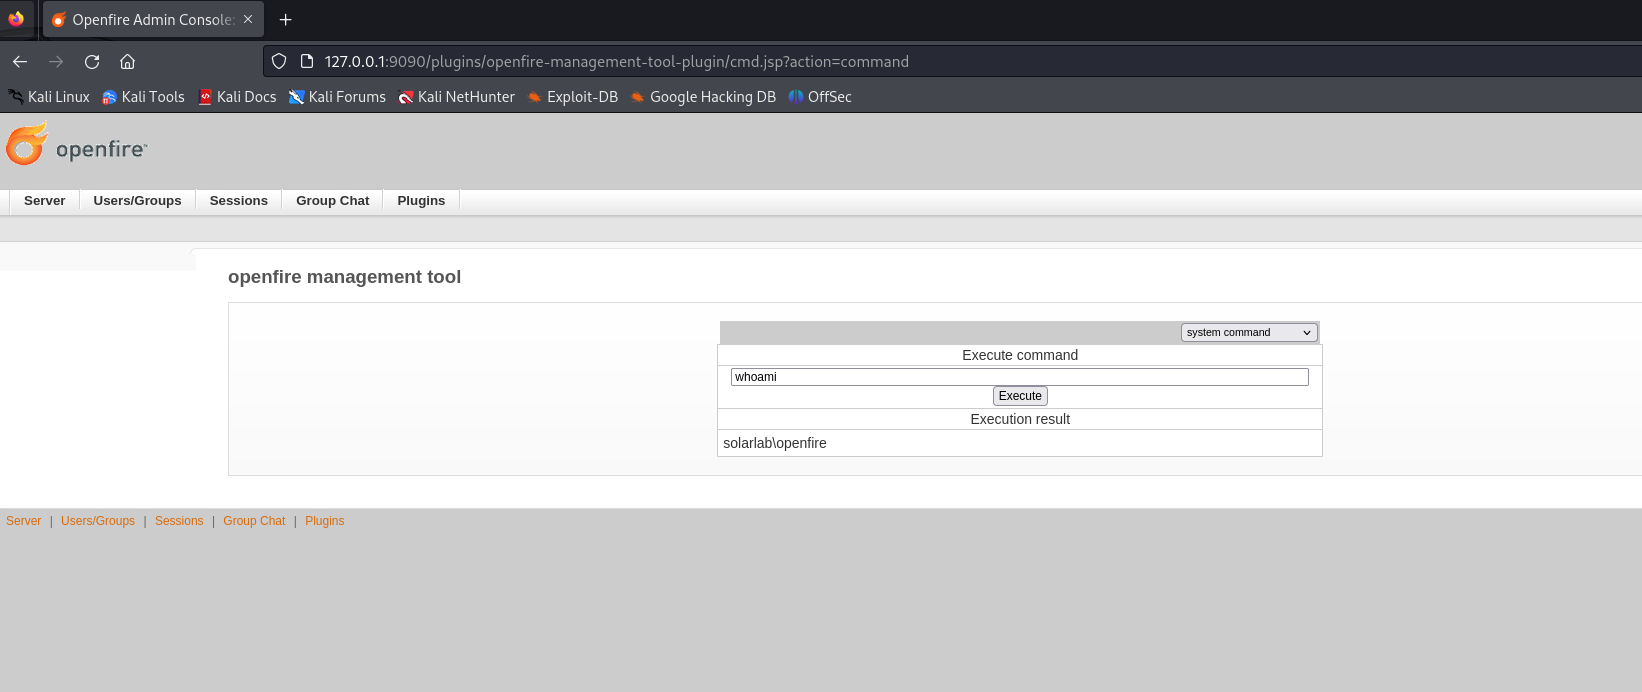Open the Google Hacking DB bookmark

[703, 97]
